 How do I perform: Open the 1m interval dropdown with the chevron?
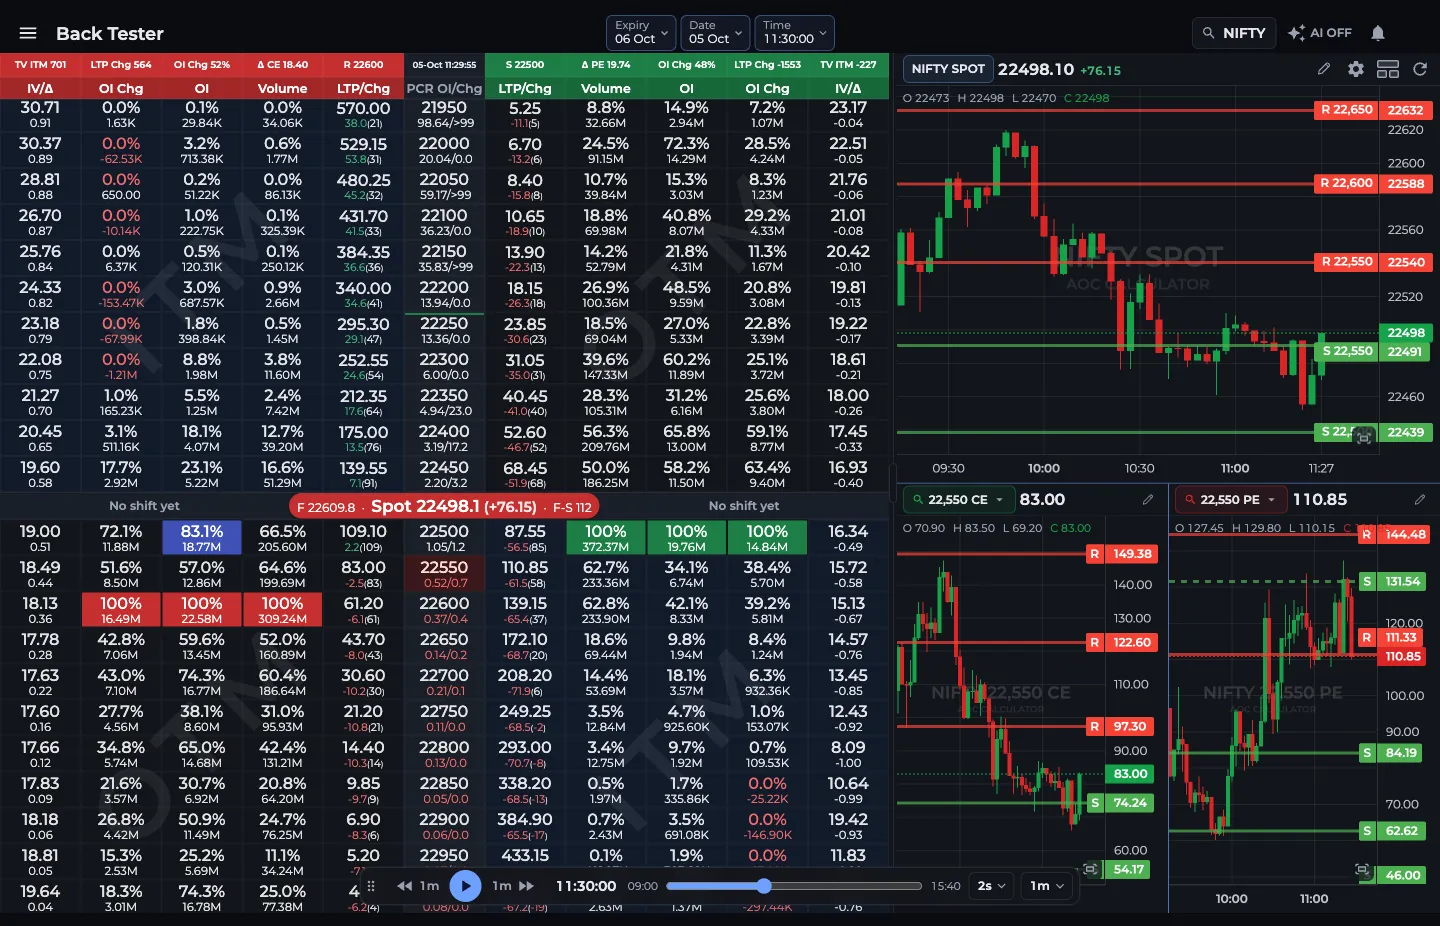click(x=1047, y=886)
